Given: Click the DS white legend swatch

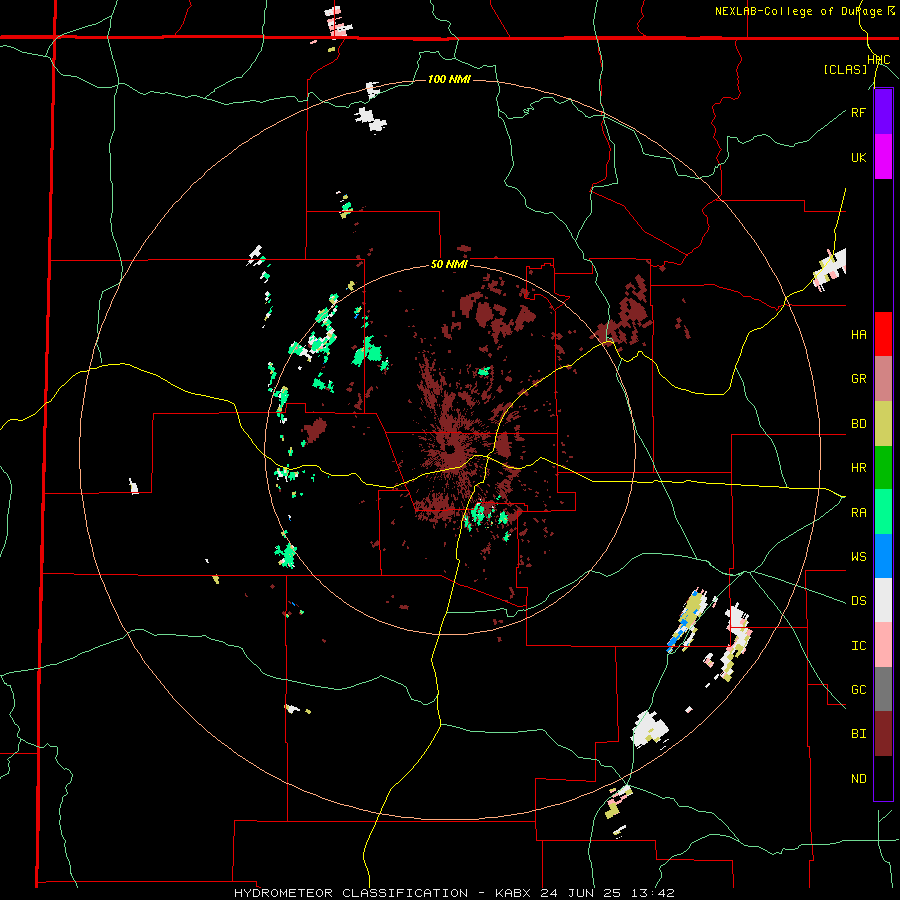Looking at the screenshot, I should tap(883, 600).
